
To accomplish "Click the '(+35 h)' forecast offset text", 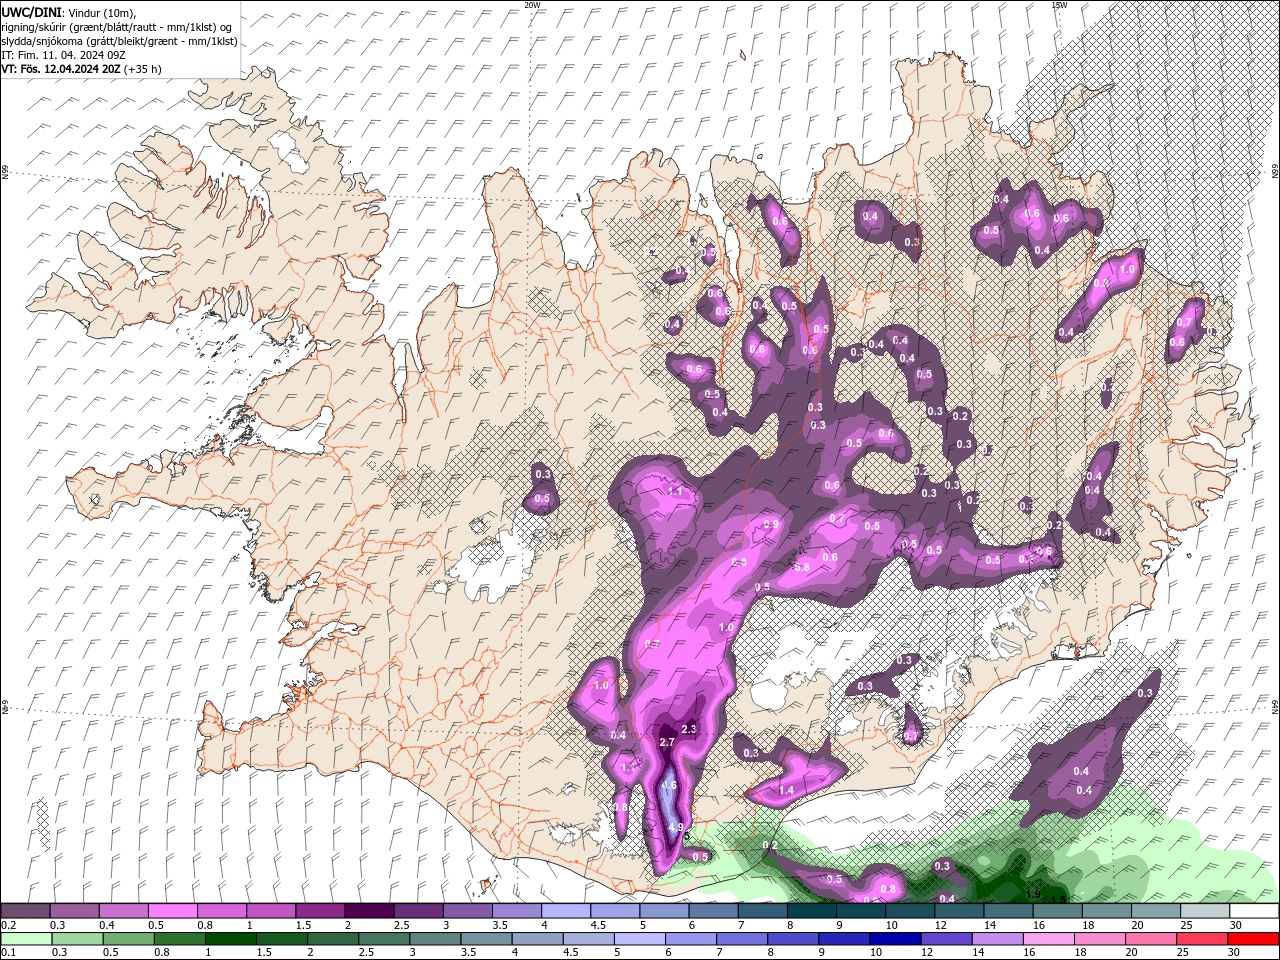I will point(143,69).
